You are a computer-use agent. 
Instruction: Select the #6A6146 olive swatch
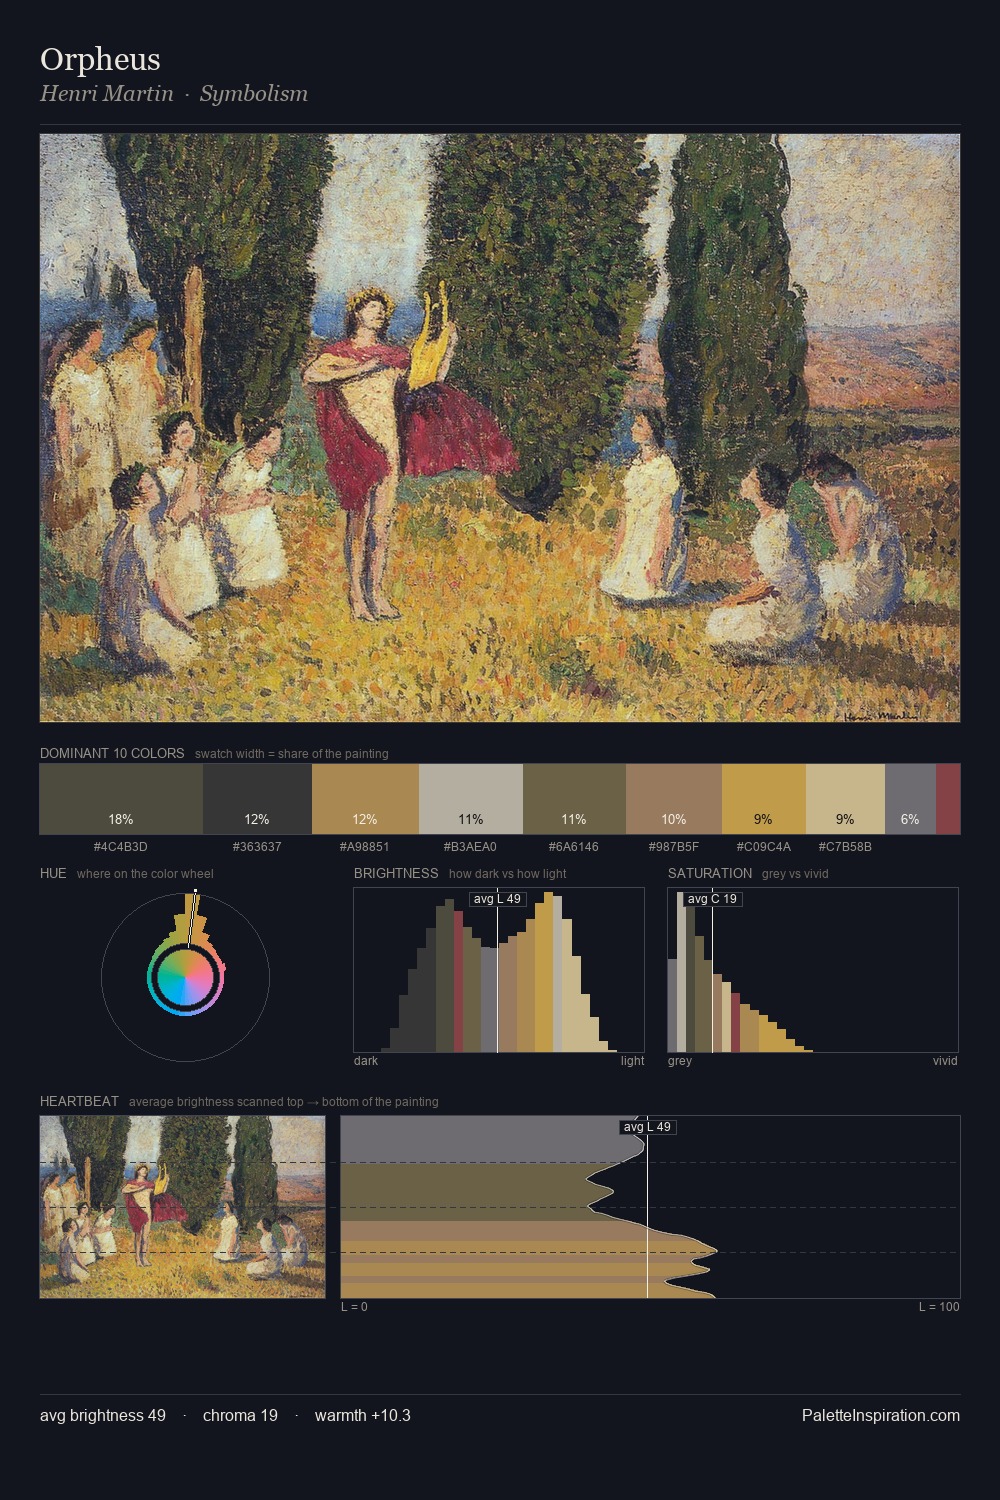574,798
